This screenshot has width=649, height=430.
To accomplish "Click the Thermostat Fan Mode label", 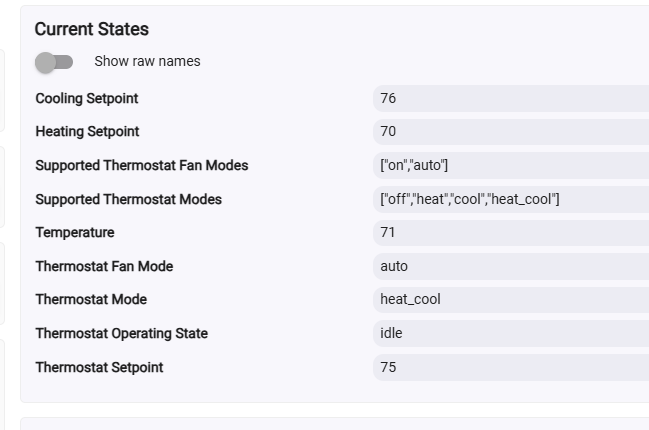I will point(104,266).
